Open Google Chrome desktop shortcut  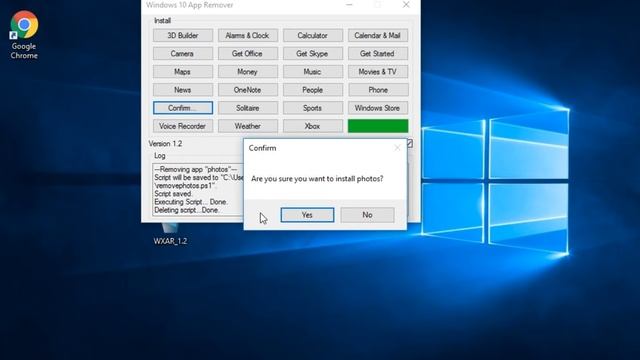click(x=24, y=35)
